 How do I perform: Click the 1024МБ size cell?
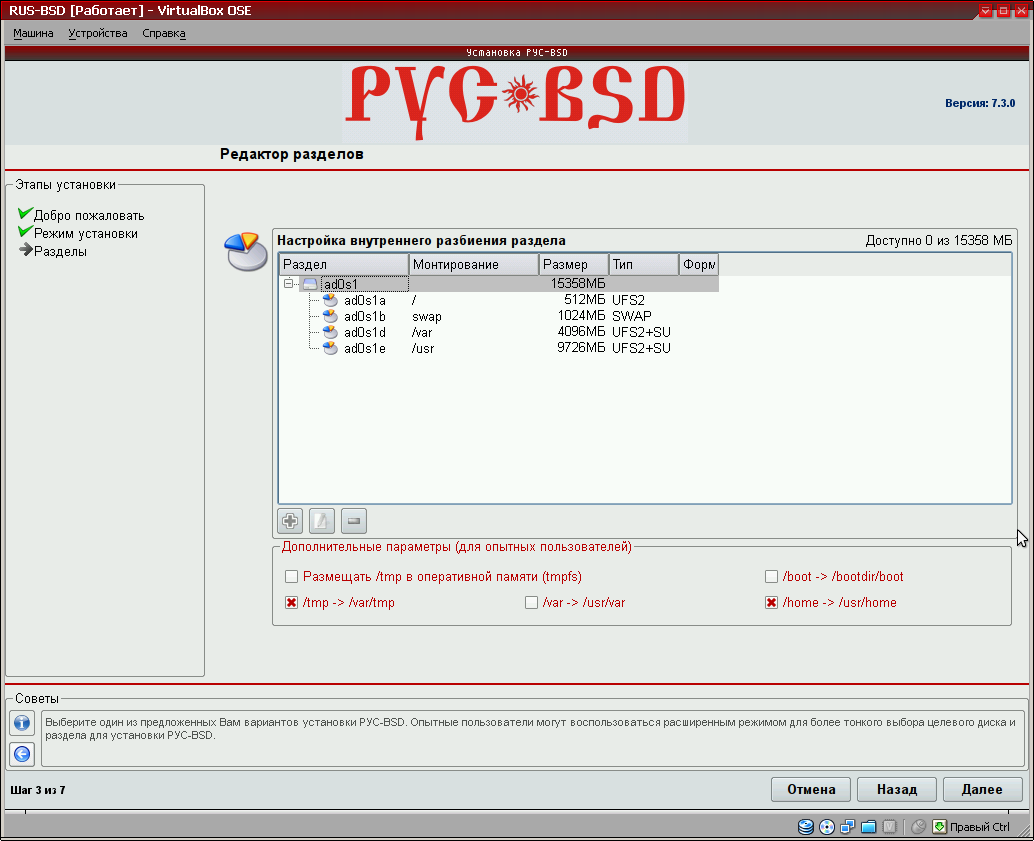[x=581, y=316]
